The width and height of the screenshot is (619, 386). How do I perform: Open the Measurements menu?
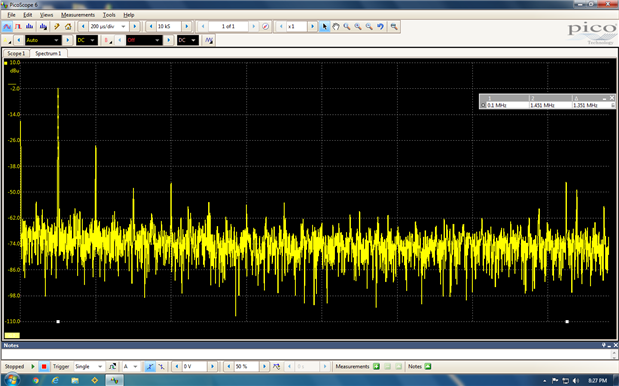click(78, 15)
